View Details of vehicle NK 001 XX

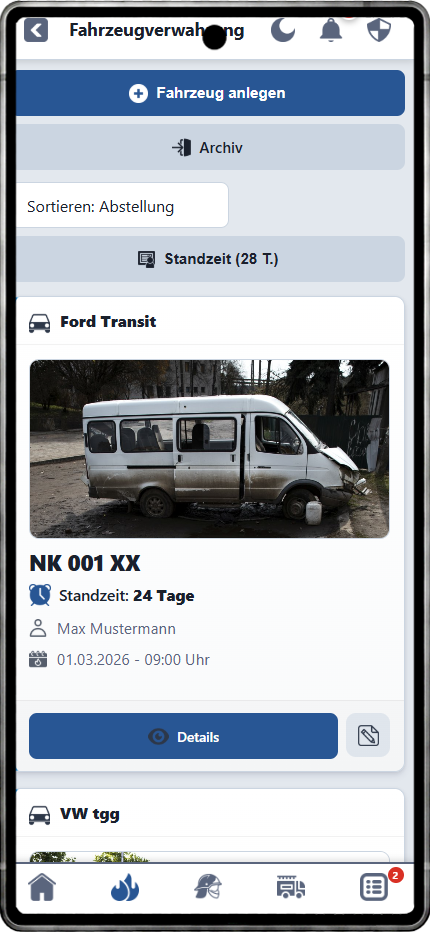pyautogui.click(x=183, y=736)
